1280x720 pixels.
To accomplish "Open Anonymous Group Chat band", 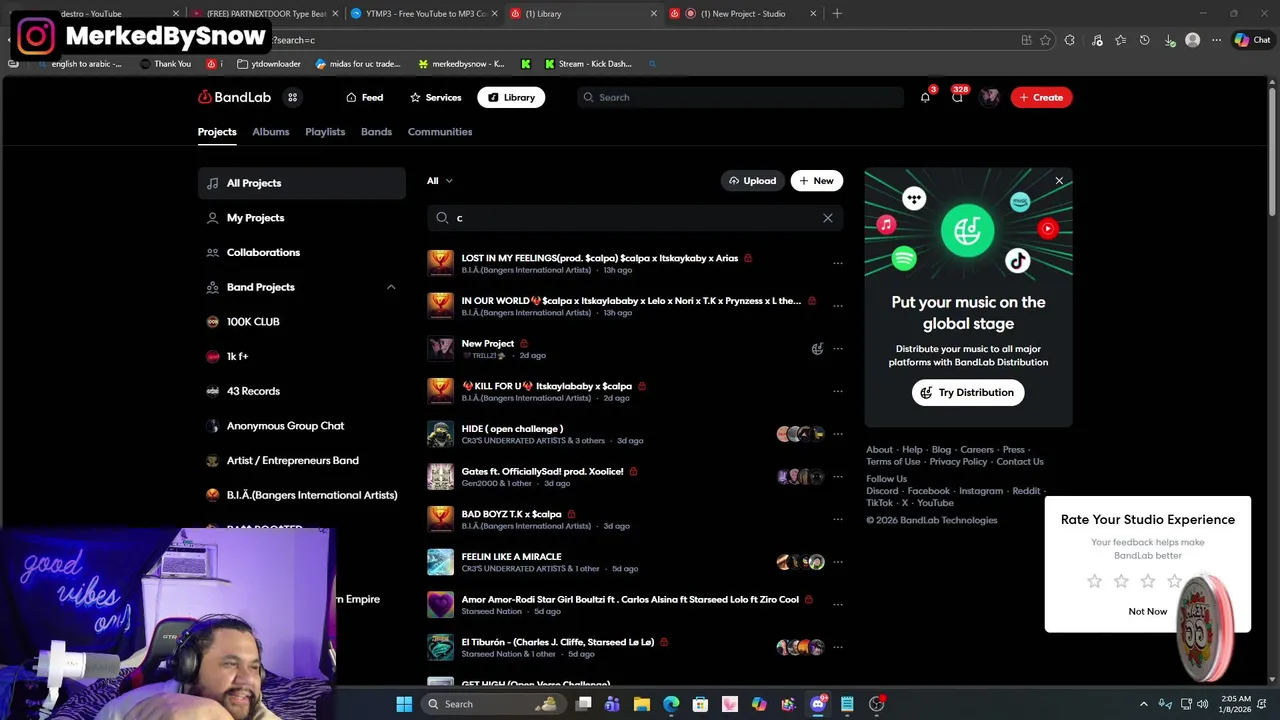I will (x=301, y=426).
